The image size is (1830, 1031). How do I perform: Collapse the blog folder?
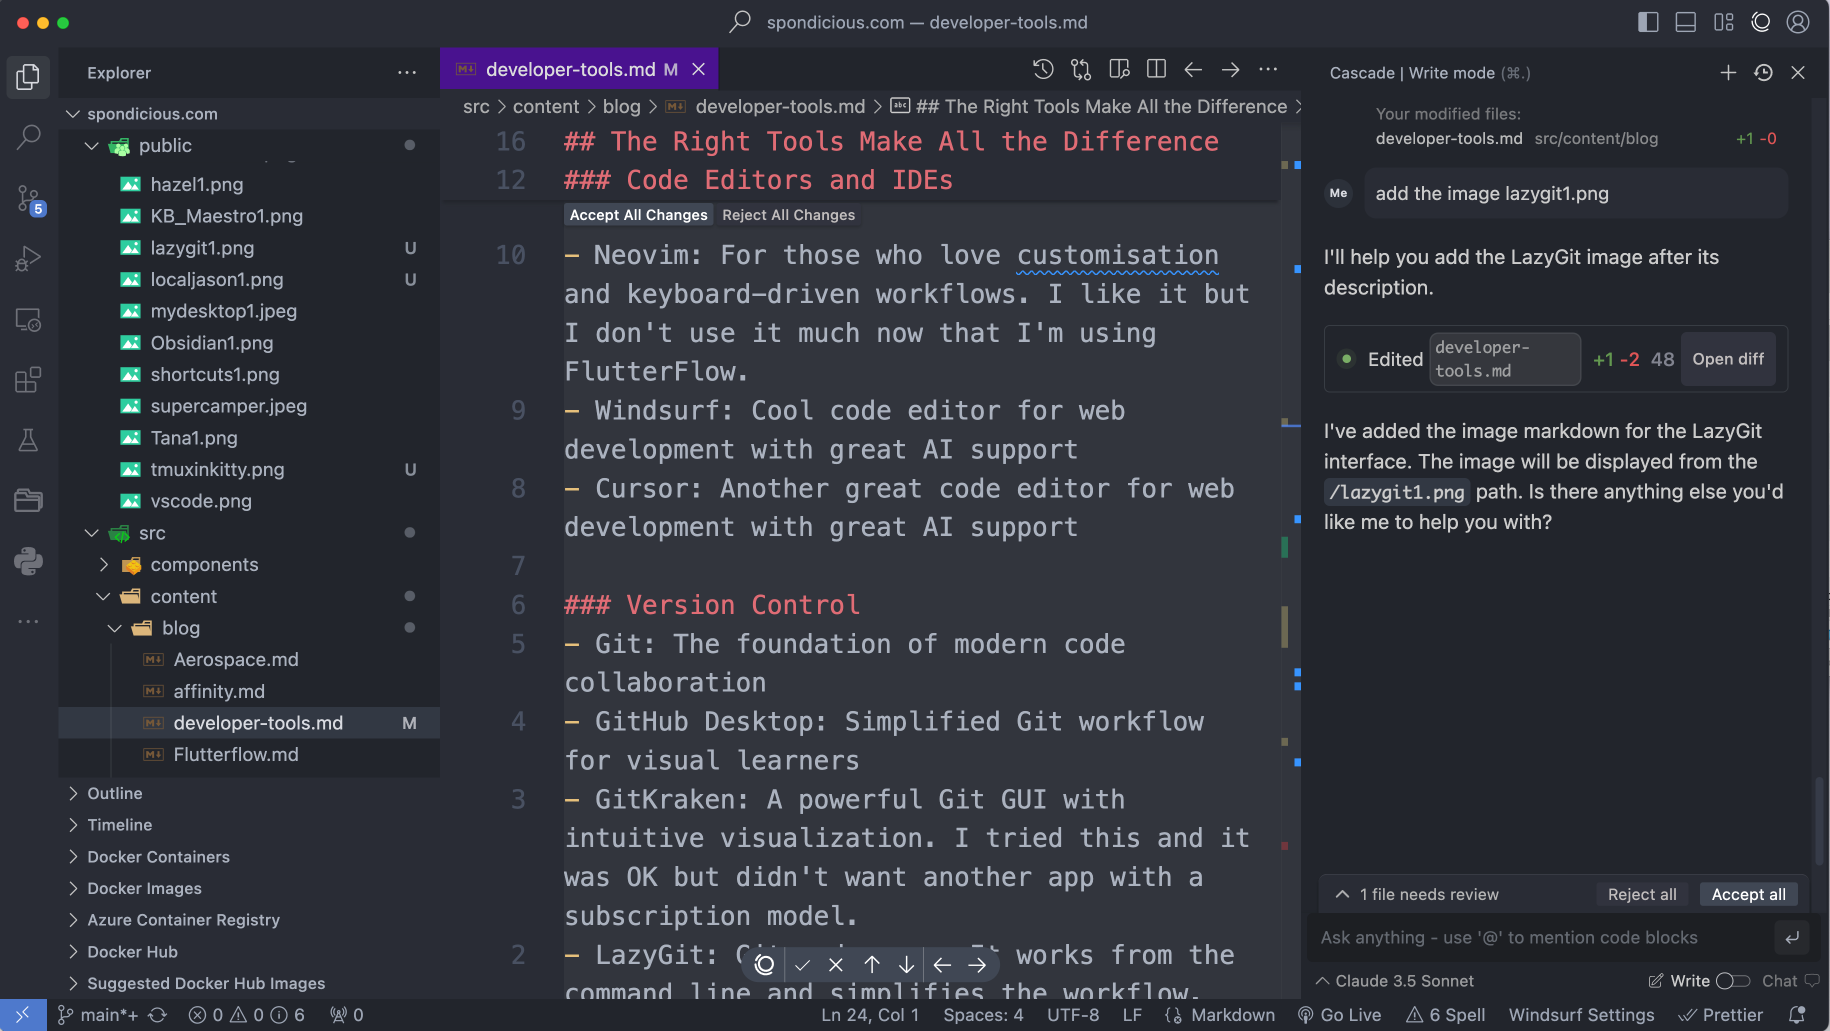click(x=114, y=628)
